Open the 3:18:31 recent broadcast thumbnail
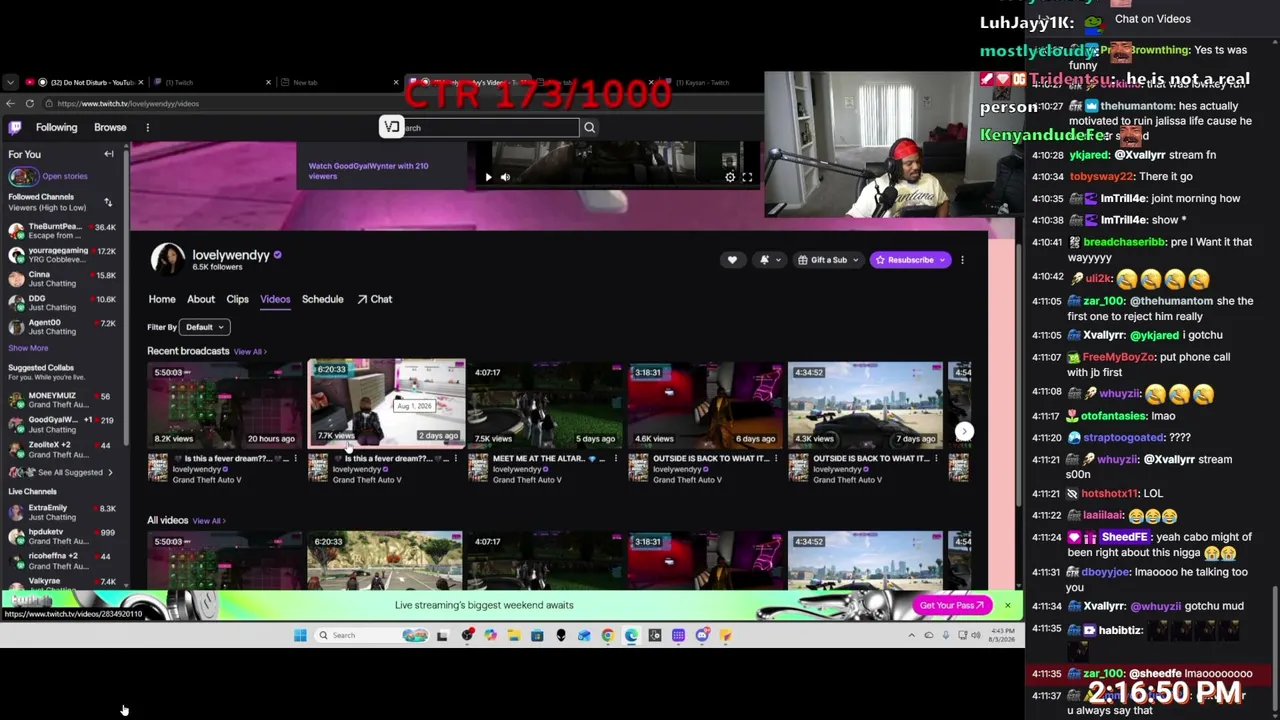The width and height of the screenshot is (1280, 720). click(705, 404)
